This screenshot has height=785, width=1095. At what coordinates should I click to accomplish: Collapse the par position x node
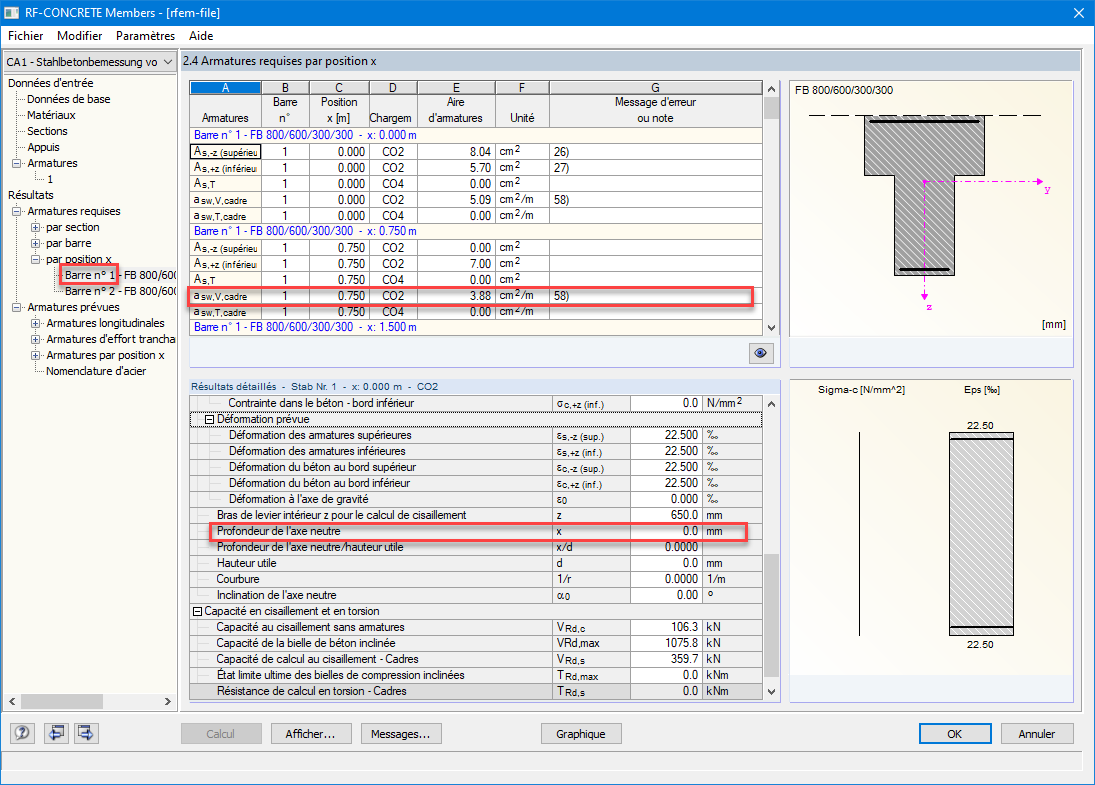[35, 260]
